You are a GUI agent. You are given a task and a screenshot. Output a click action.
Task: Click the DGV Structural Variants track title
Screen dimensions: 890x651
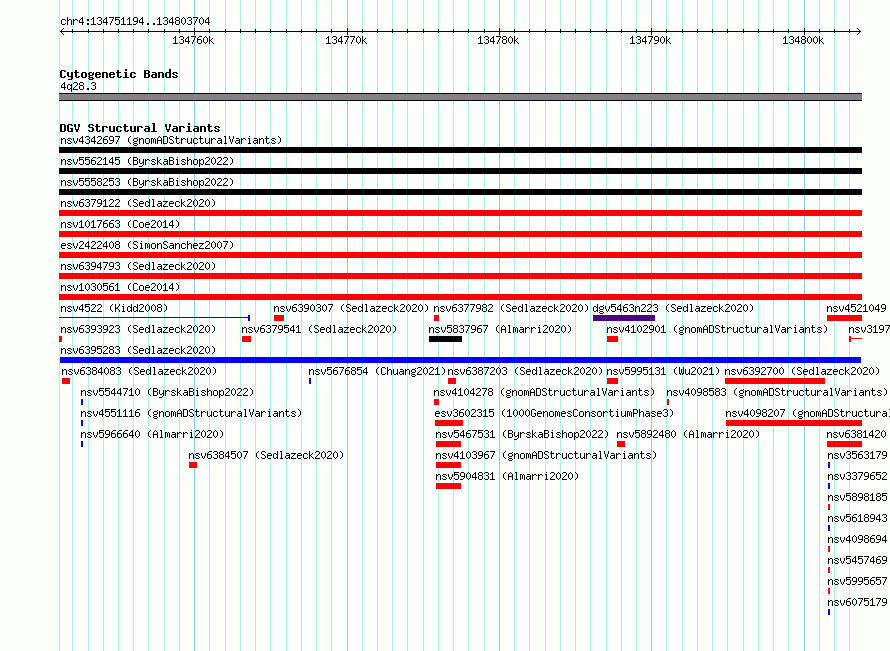(x=140, y=128)
